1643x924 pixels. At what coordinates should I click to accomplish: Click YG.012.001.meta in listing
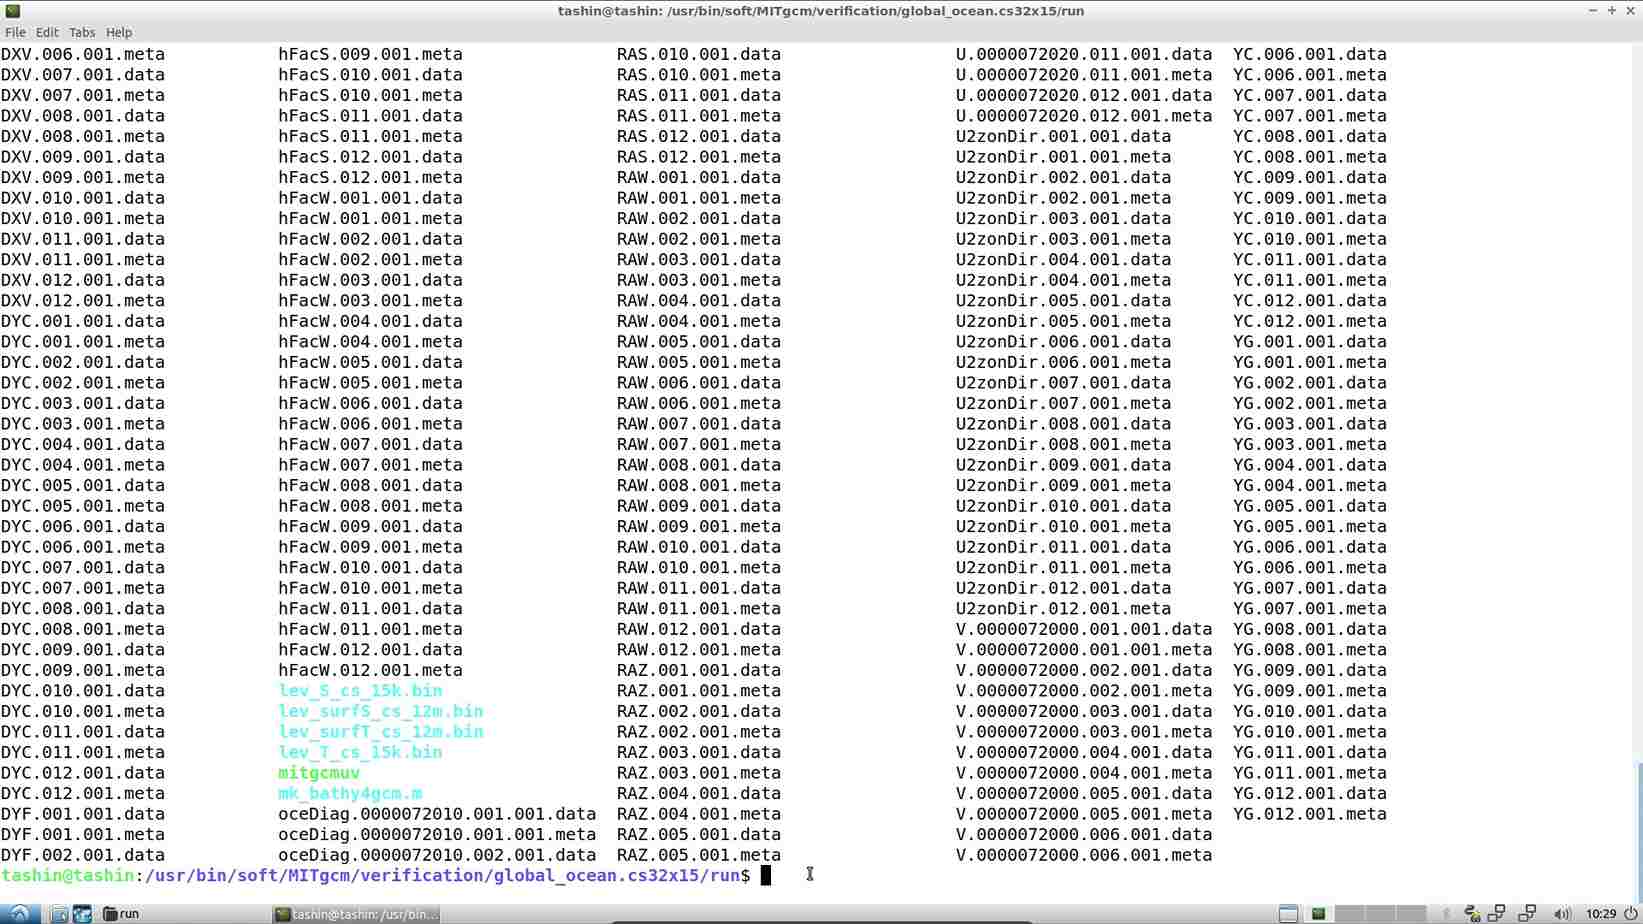[1310, 814]
